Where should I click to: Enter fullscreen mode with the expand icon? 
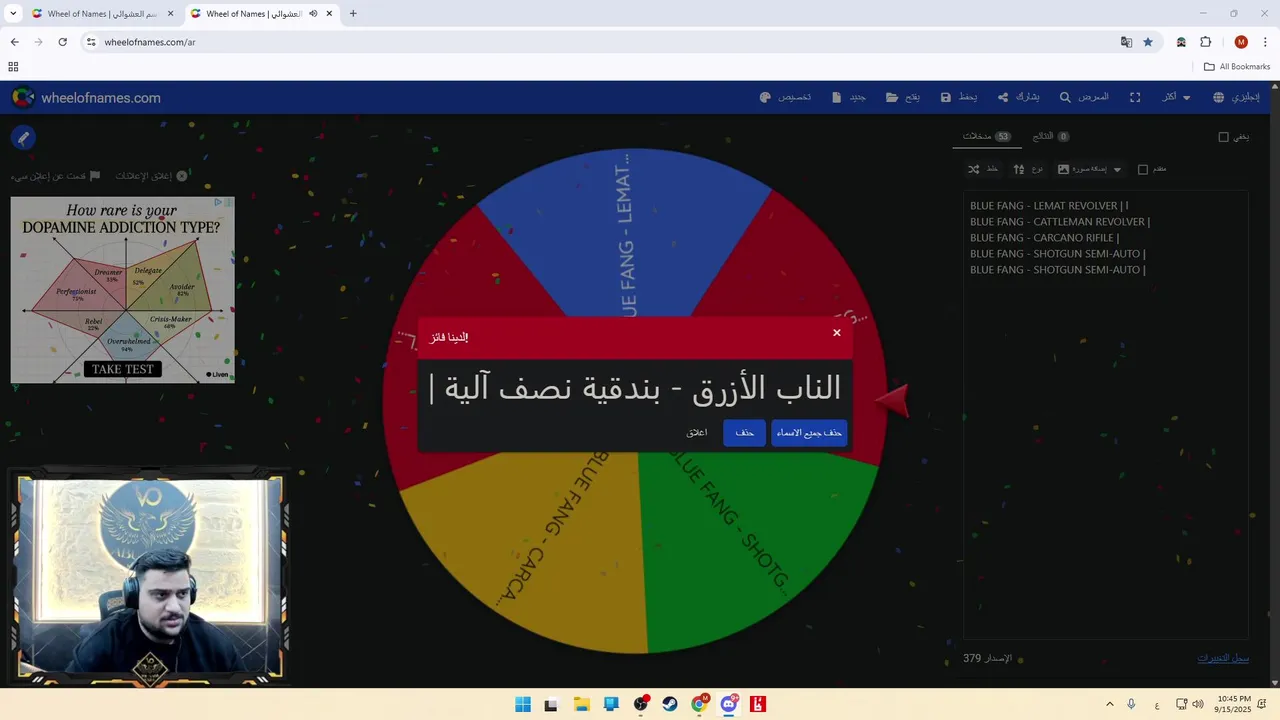click(1135, 97)
